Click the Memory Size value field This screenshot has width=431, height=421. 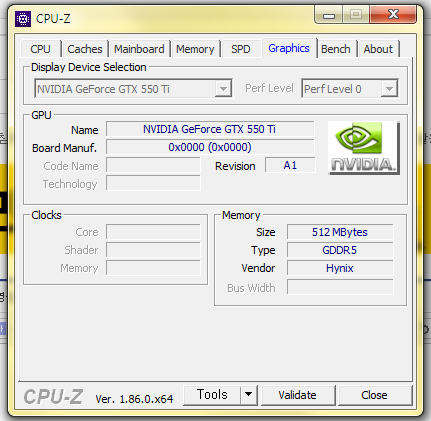tap(340, 232)
